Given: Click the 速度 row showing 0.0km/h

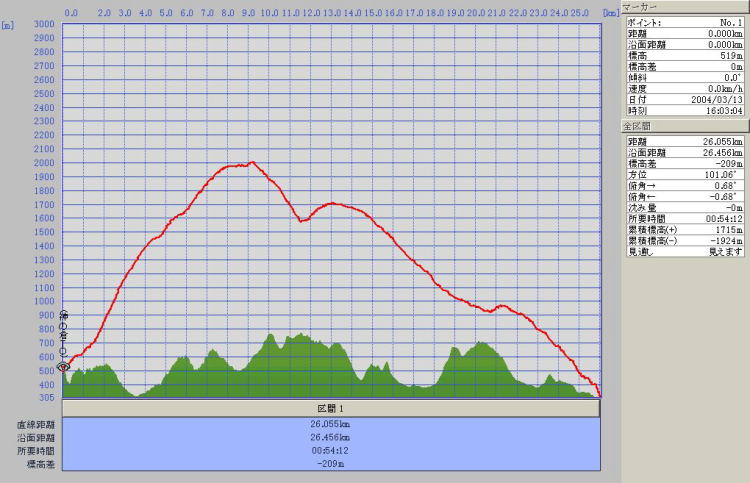Looking at the screenshot, I should [685, 89].
